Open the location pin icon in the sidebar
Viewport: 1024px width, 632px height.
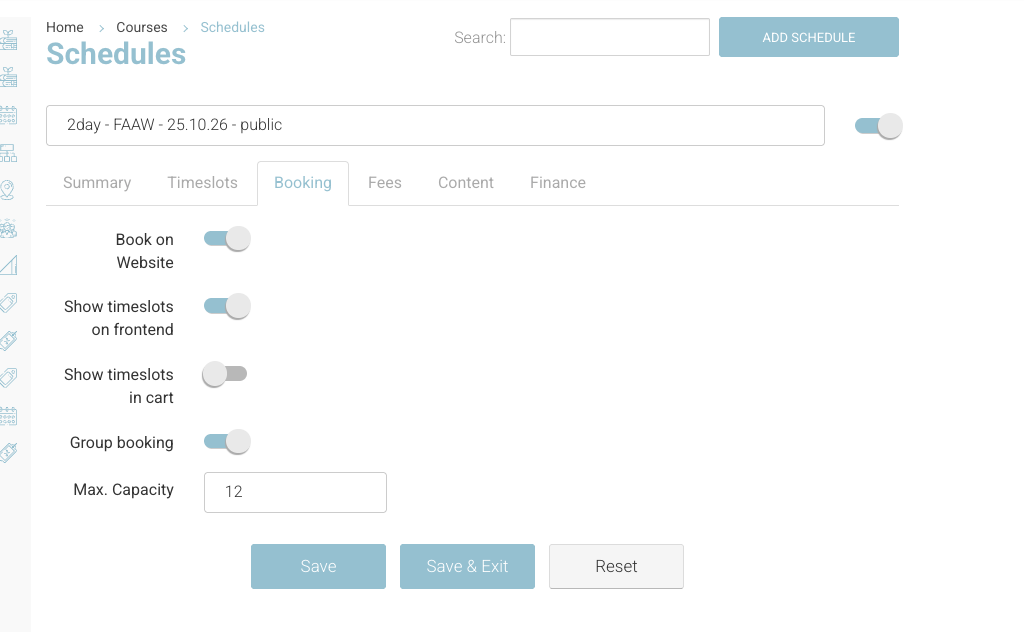click(x=12, y=191)
